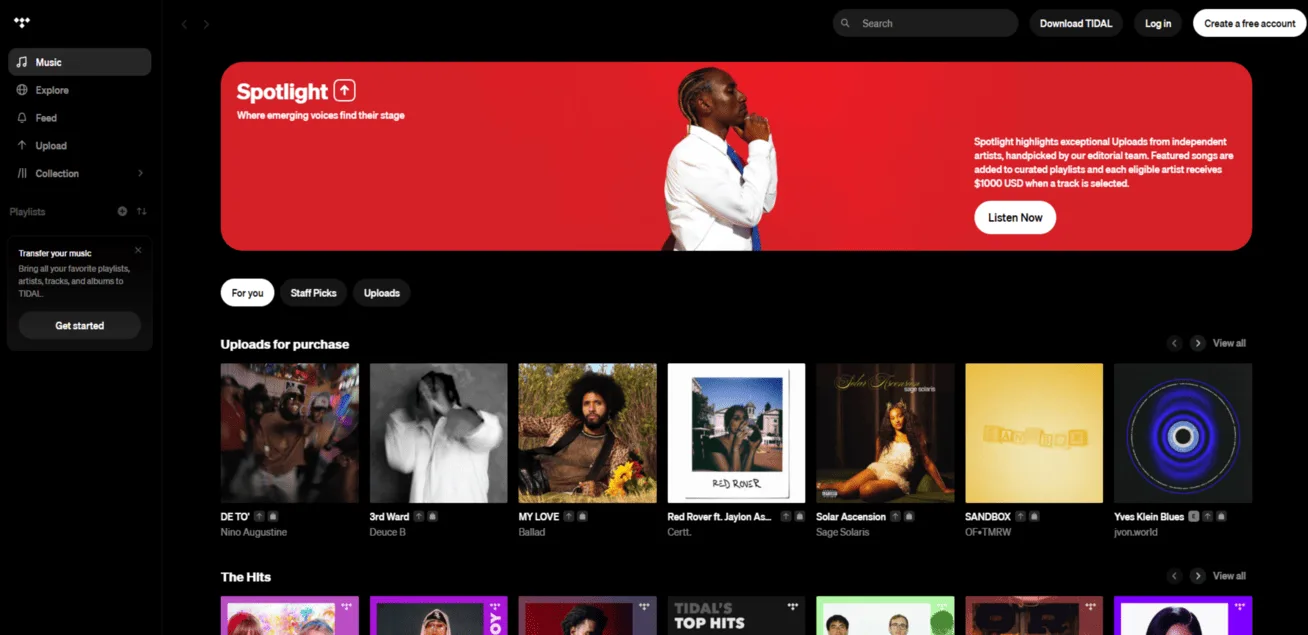Viewport: 1308px width, 635px height.
Task: Open View all for The Hits
Action: click(x=1229, y=576)
